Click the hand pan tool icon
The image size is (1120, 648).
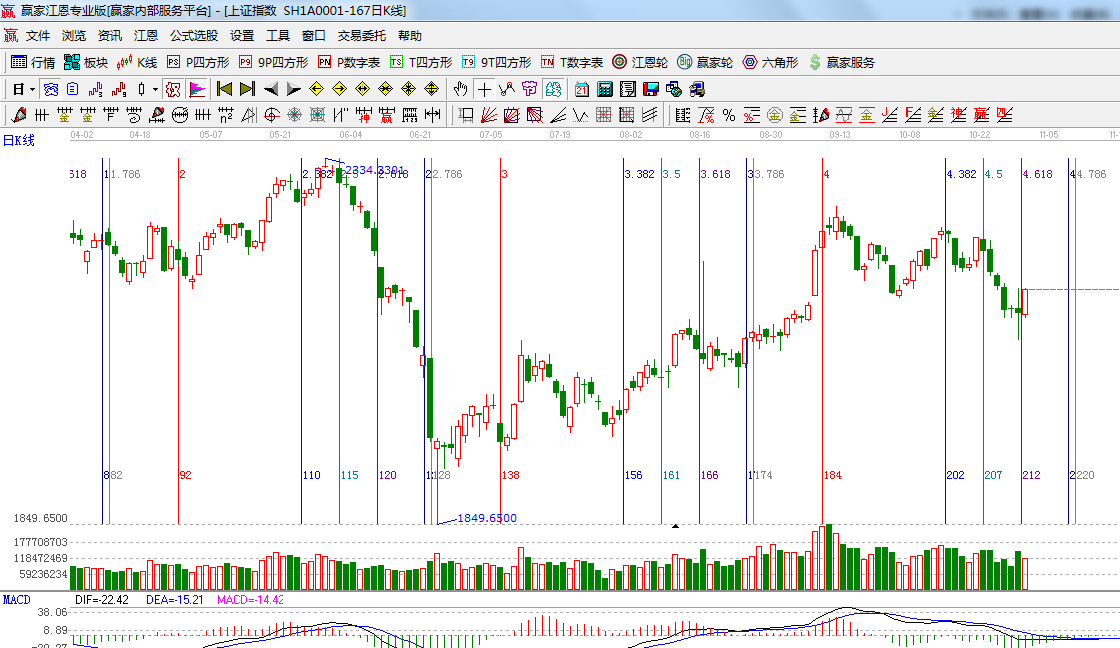click(461, 89)
